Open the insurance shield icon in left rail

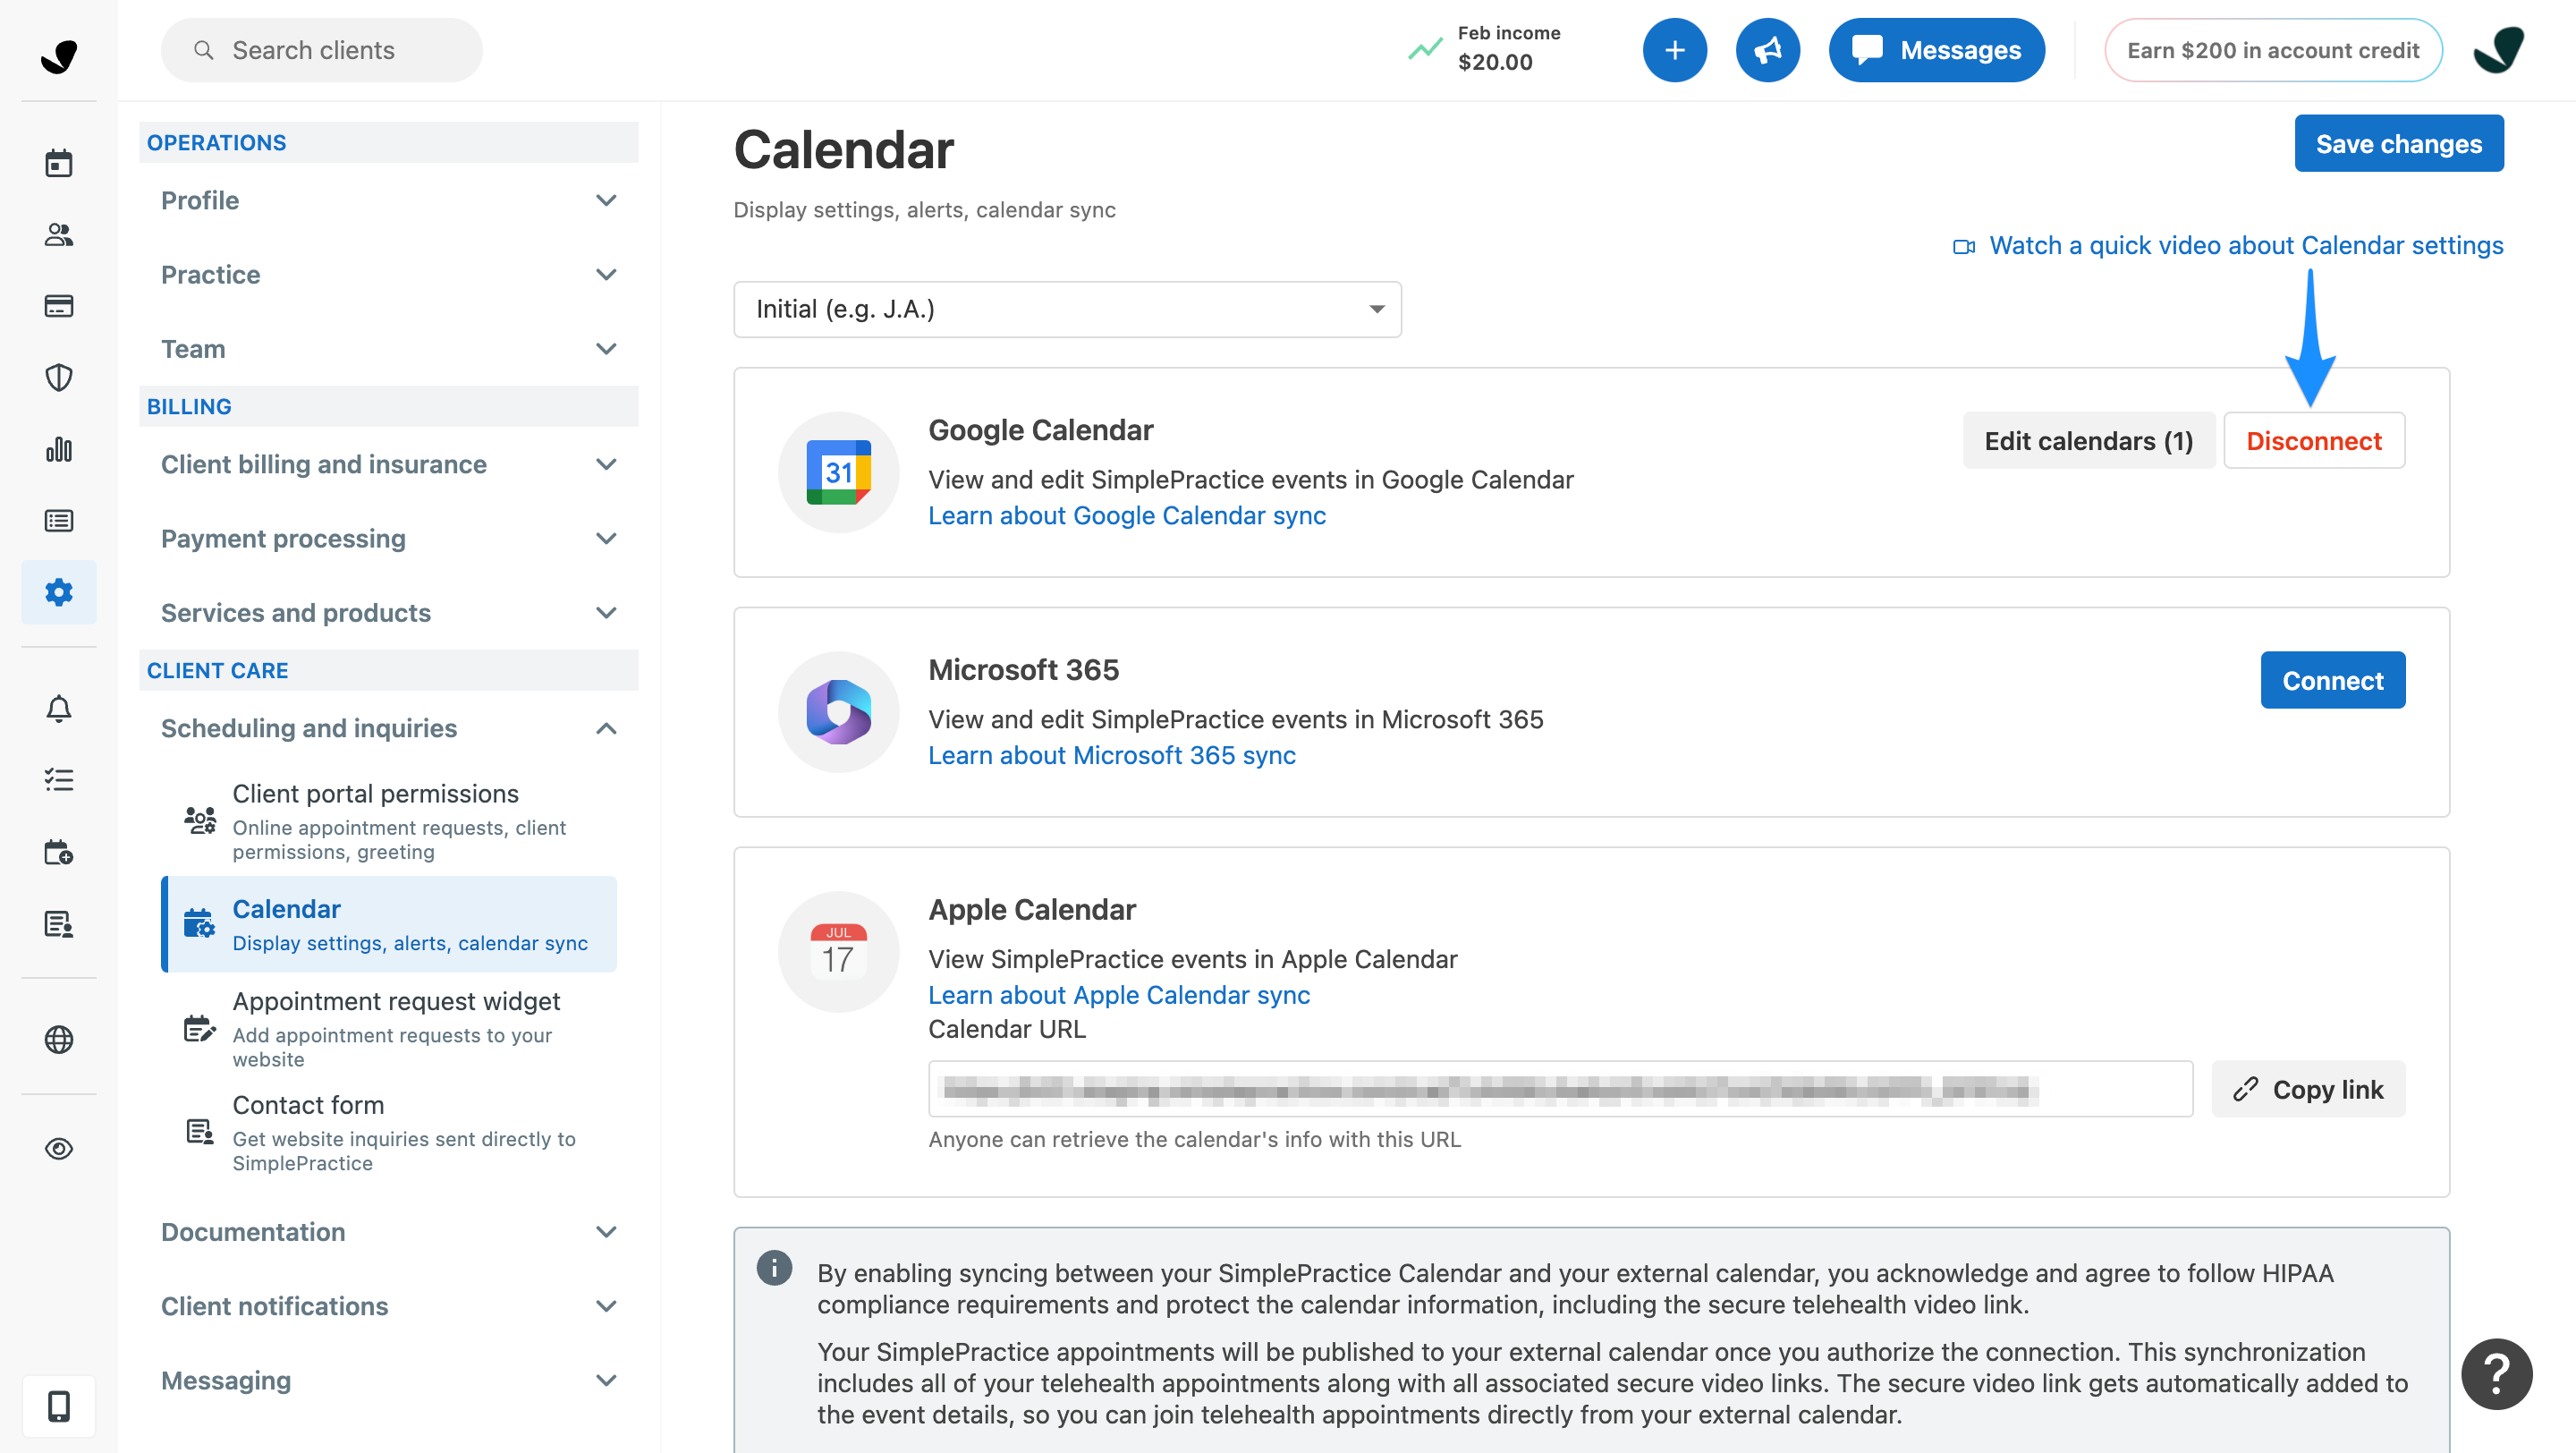[59, 378]
